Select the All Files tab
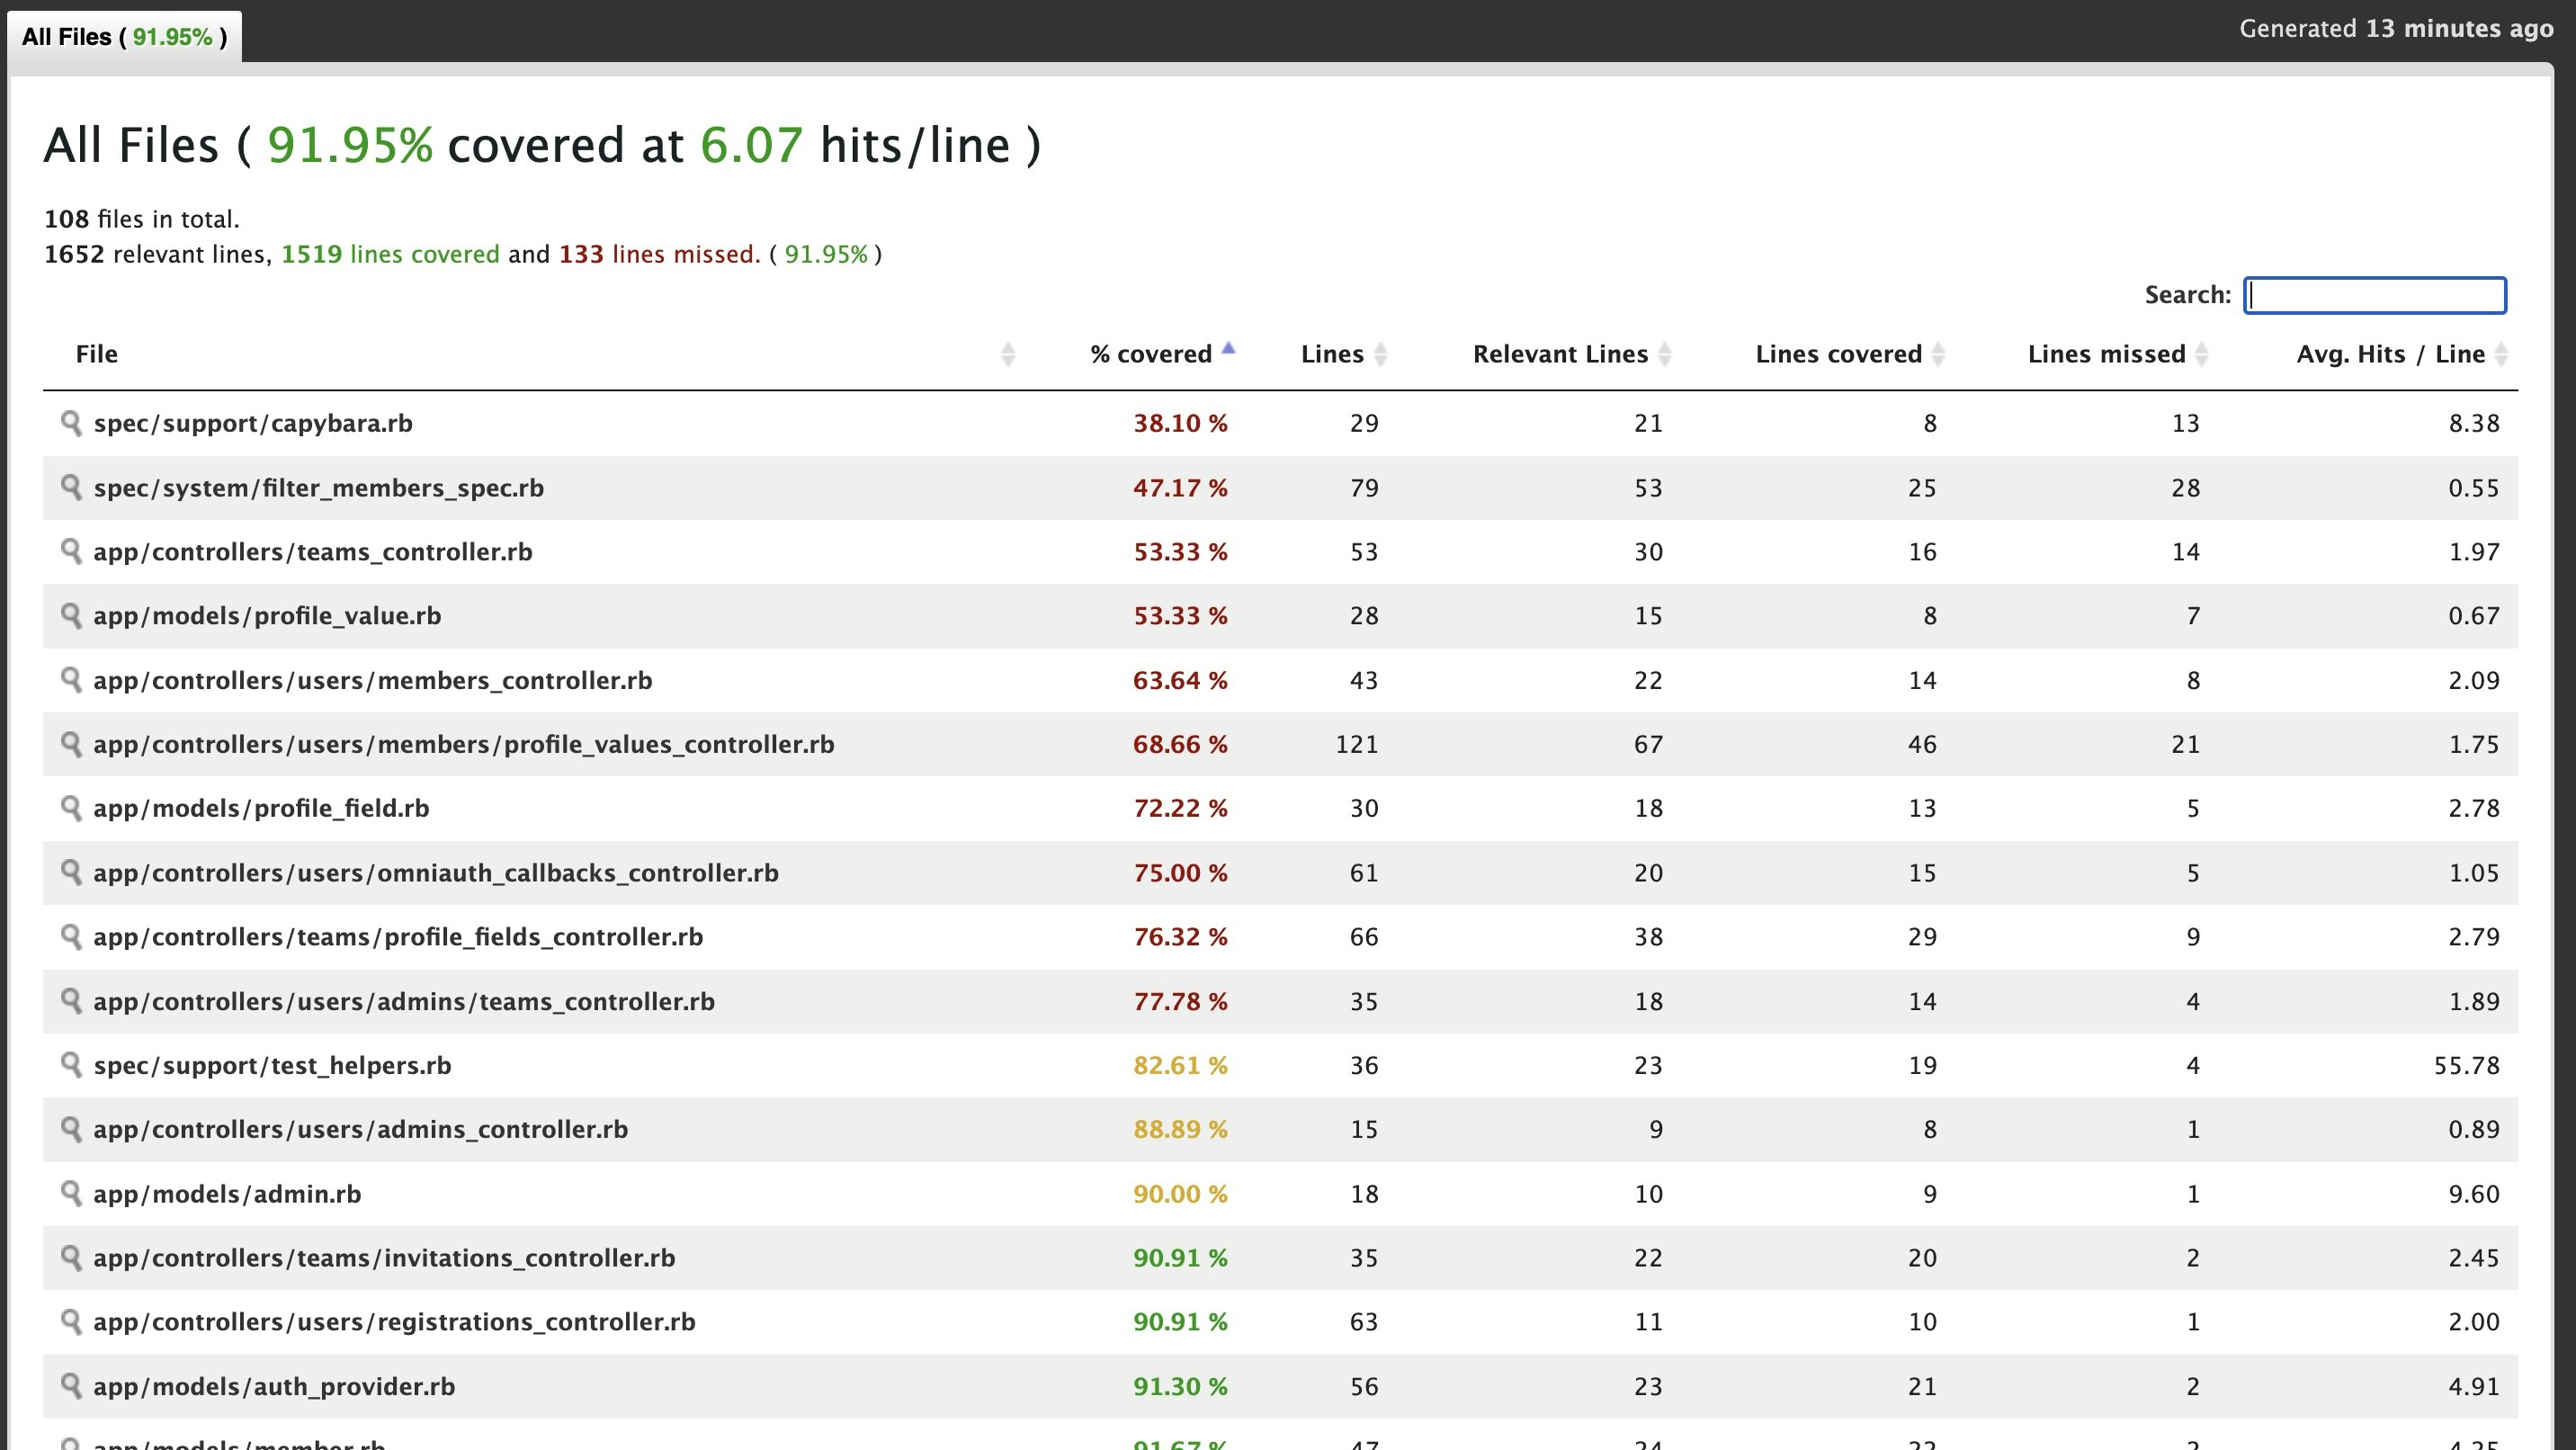Screen dimensions: 2576x1450 [125, 37]
